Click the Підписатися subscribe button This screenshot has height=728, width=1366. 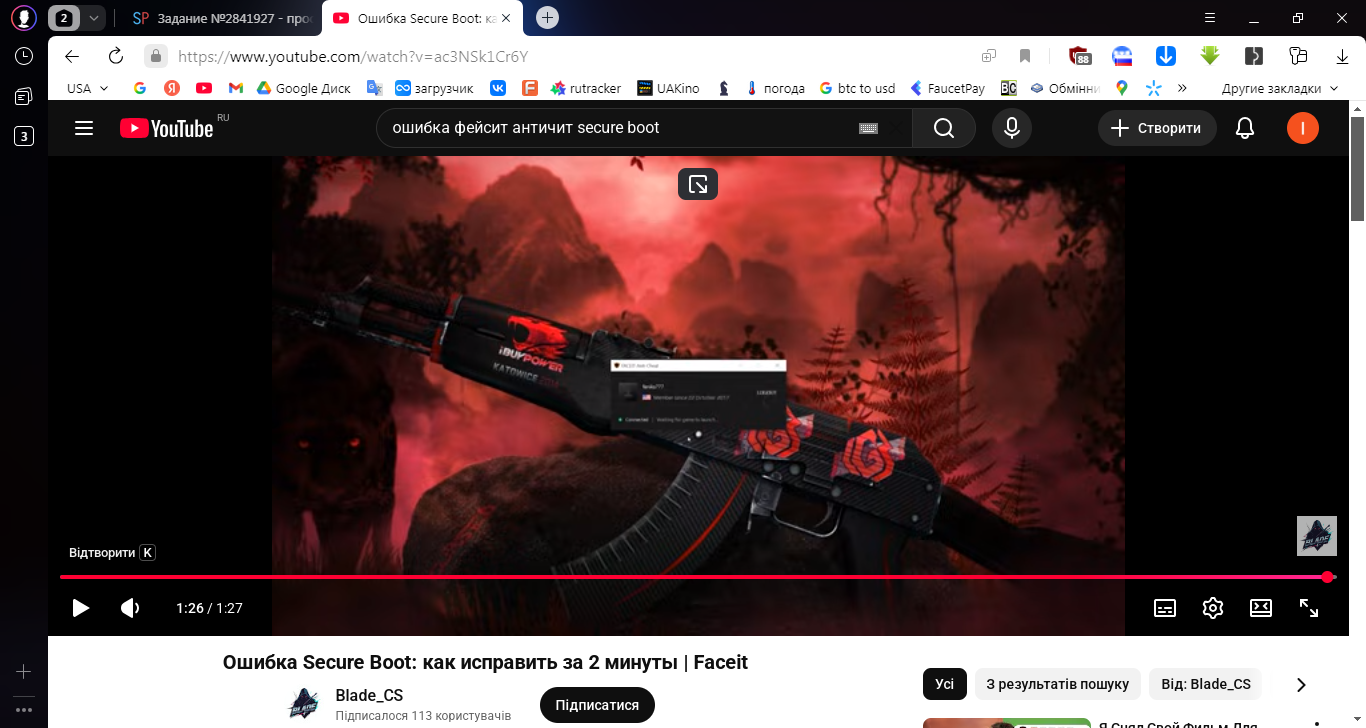pos(597,705)
